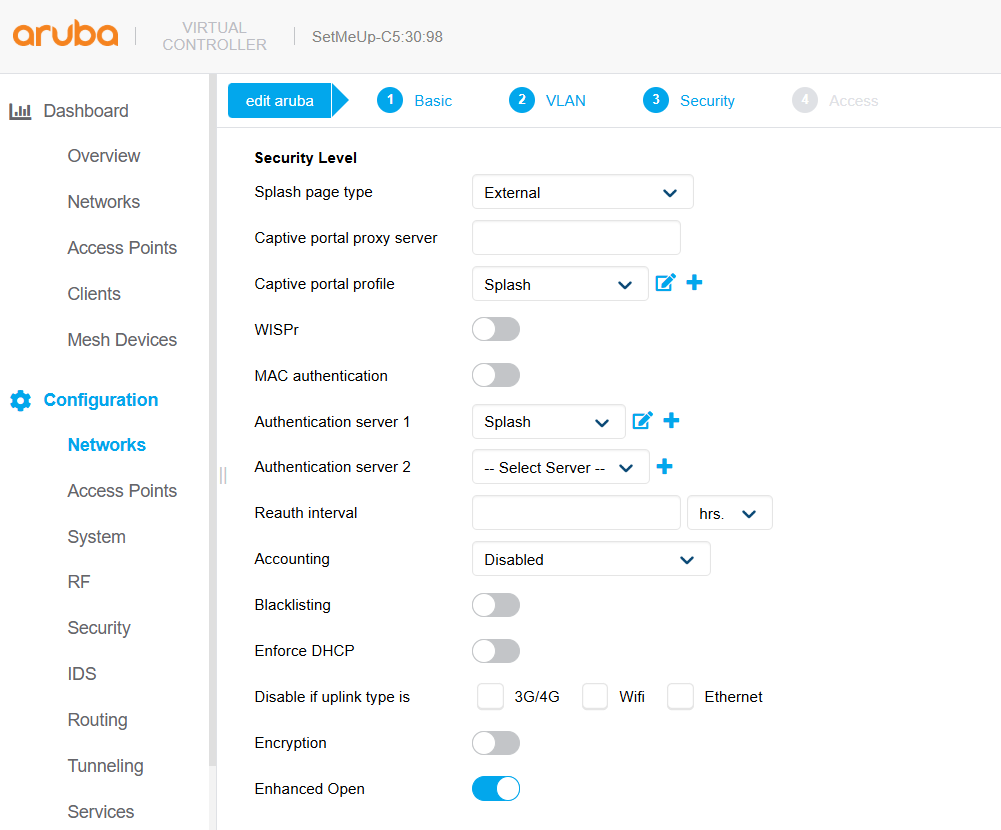Click the Captive portal proxy server field

(576, 238)
